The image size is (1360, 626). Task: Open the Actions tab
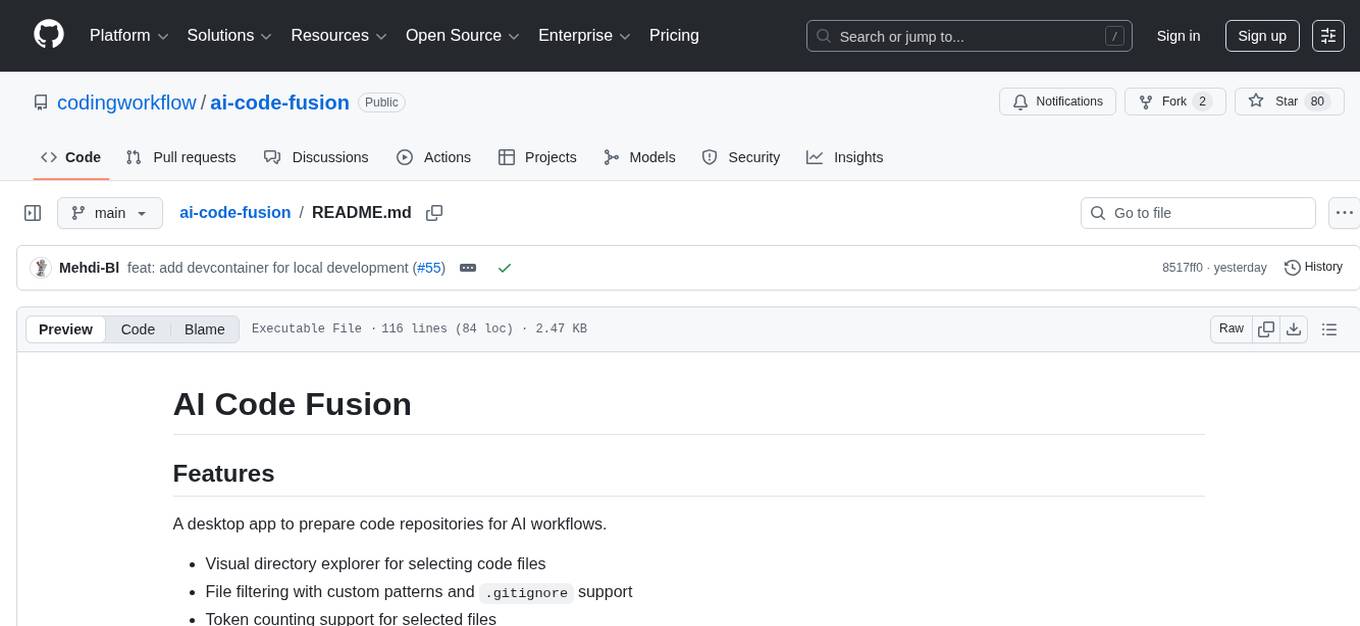click(x=434, y=157)
